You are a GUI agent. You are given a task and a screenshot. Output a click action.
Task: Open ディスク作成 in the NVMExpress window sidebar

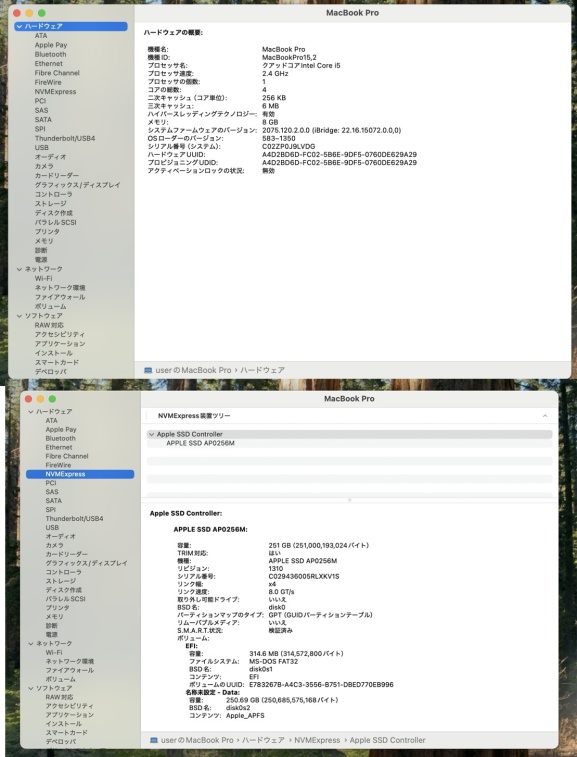click(63, 590)
